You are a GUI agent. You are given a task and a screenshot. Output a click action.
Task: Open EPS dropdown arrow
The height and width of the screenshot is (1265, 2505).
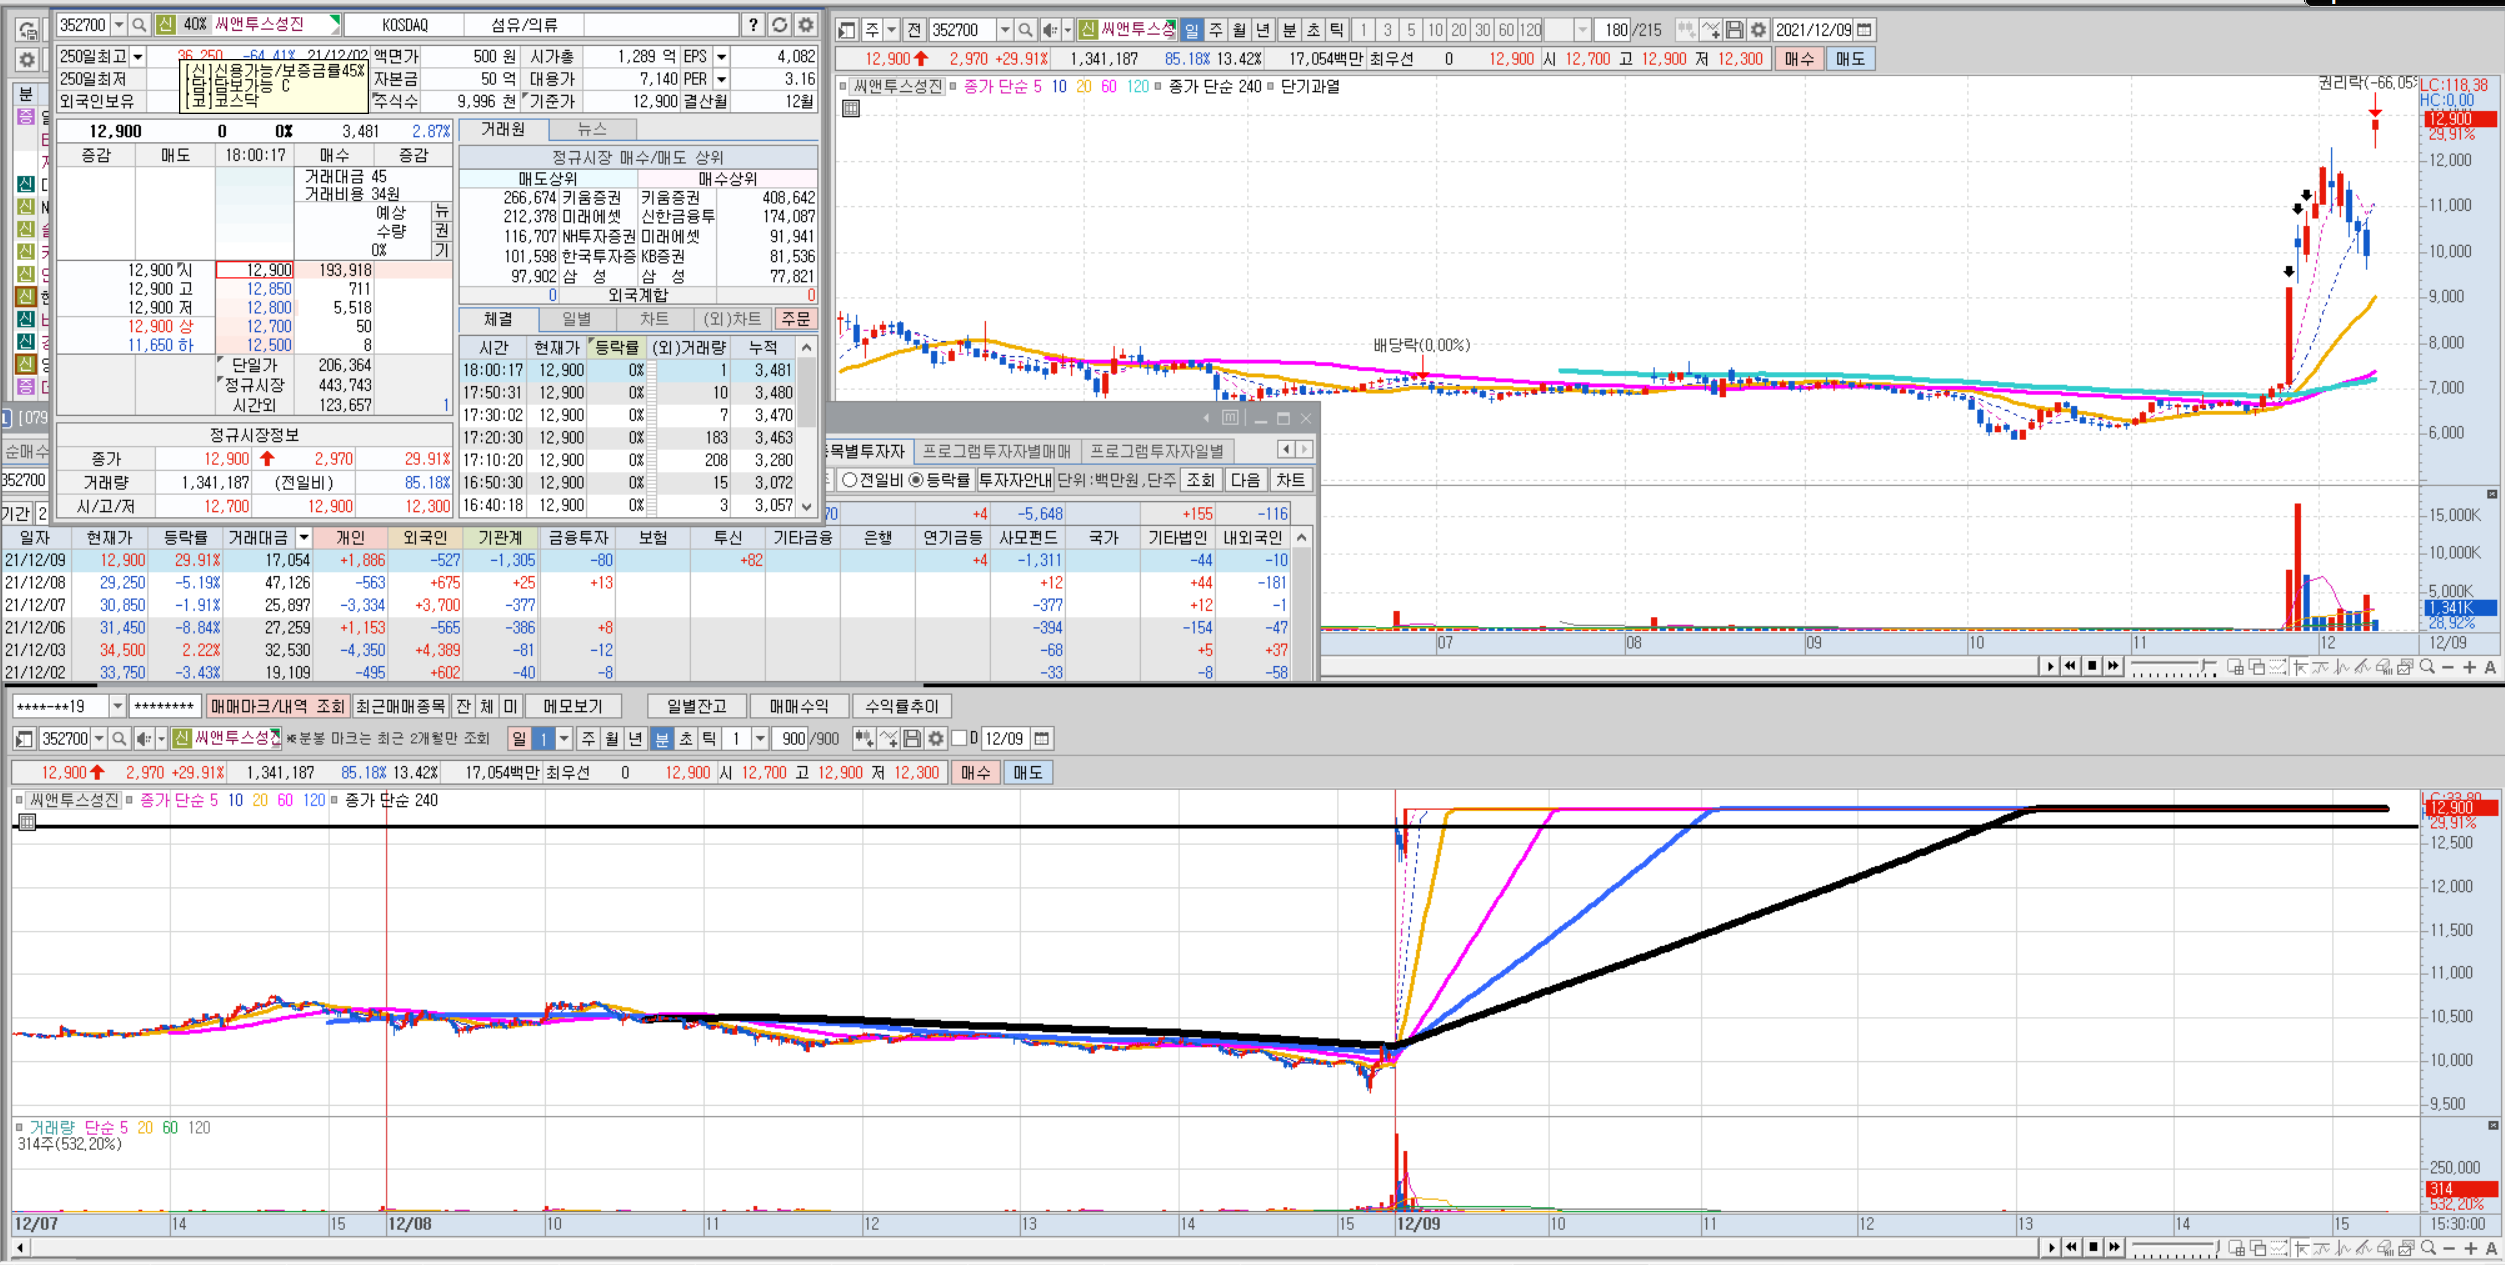(x=721, y=57)
